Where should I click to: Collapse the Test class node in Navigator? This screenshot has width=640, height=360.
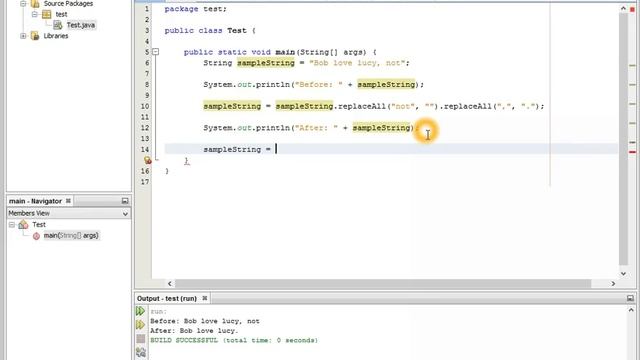point(12,225)
